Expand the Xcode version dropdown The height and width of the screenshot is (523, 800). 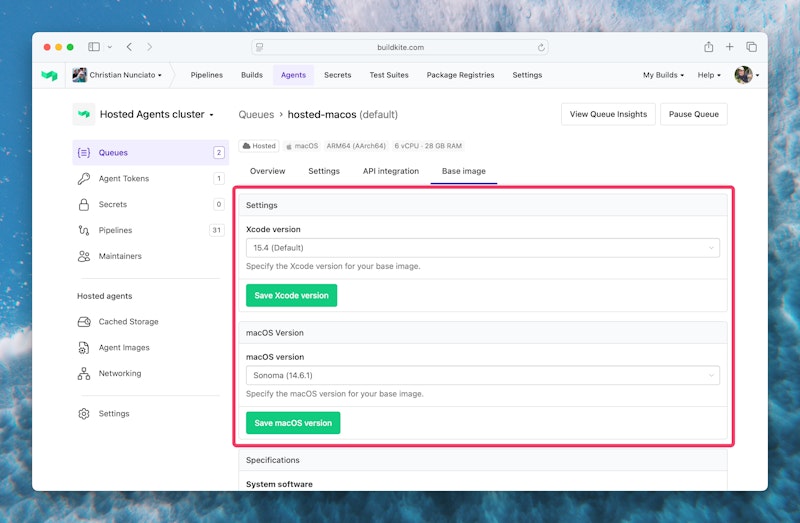point(482,248)
